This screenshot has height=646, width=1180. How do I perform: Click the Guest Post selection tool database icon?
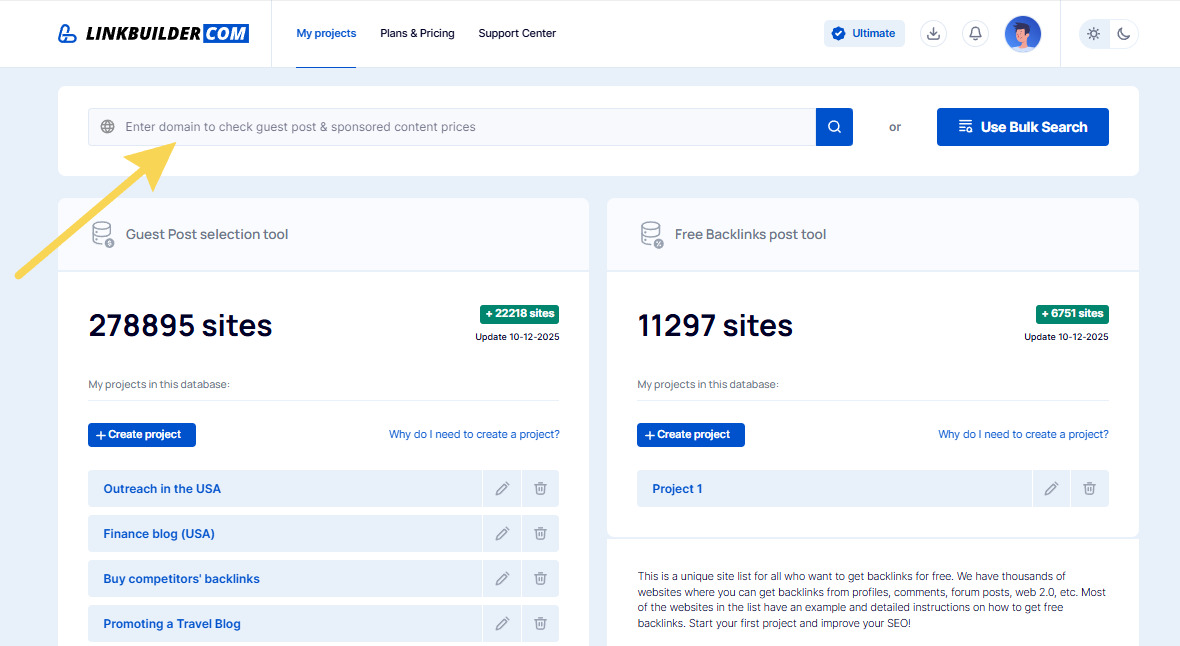pos(102,234)
